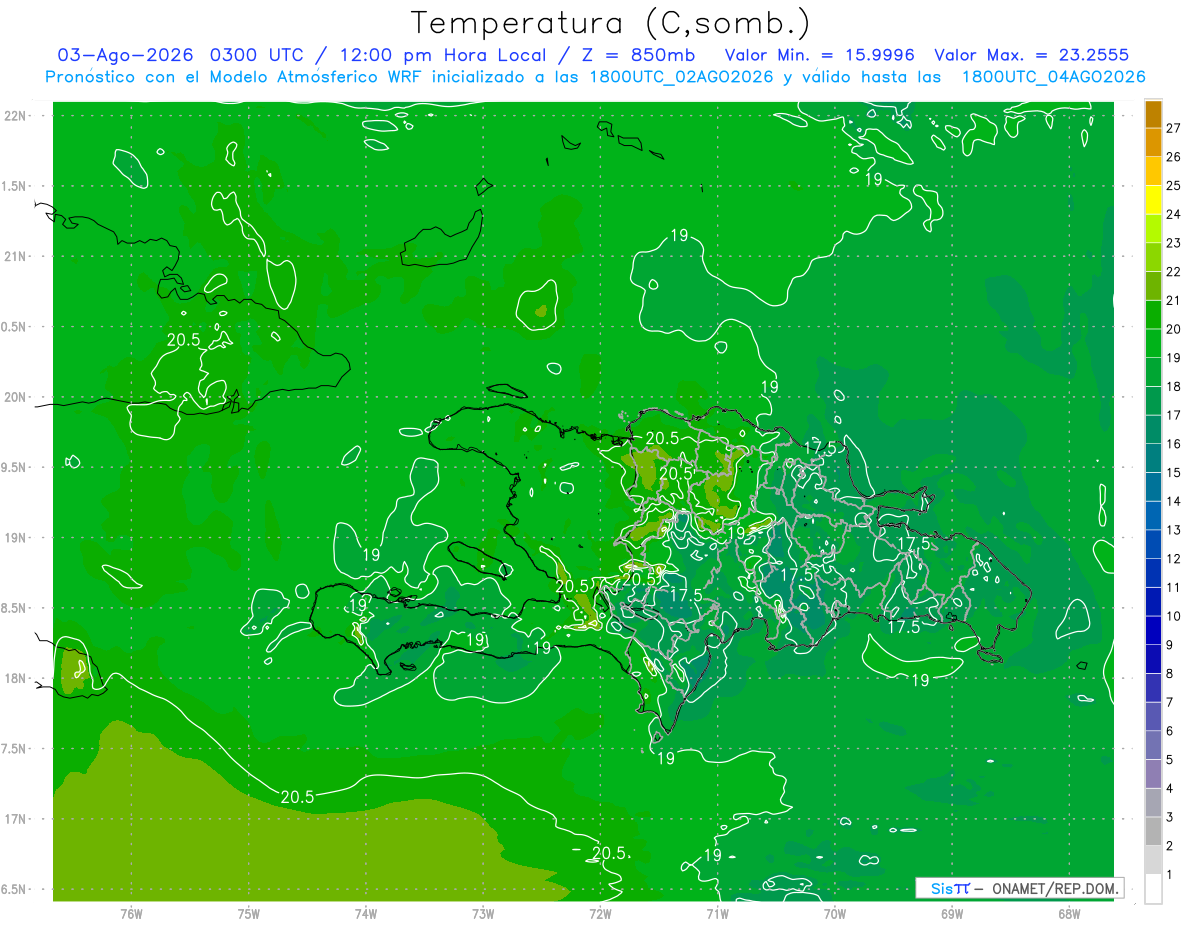This screenshot has width=1200, height=927.
Task: Click the "18N" latitude axis label
Action: pyautogui.click(x=15, y=679)
